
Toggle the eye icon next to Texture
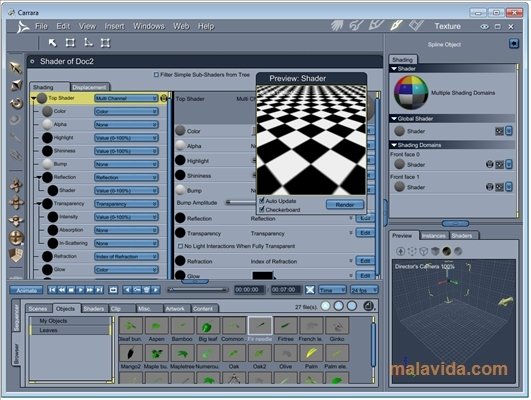pyautogui.click(x=484, y=26)
